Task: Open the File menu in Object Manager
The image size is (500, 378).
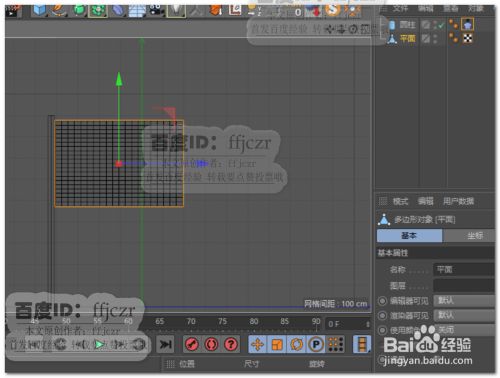Action: coord(400,9)
